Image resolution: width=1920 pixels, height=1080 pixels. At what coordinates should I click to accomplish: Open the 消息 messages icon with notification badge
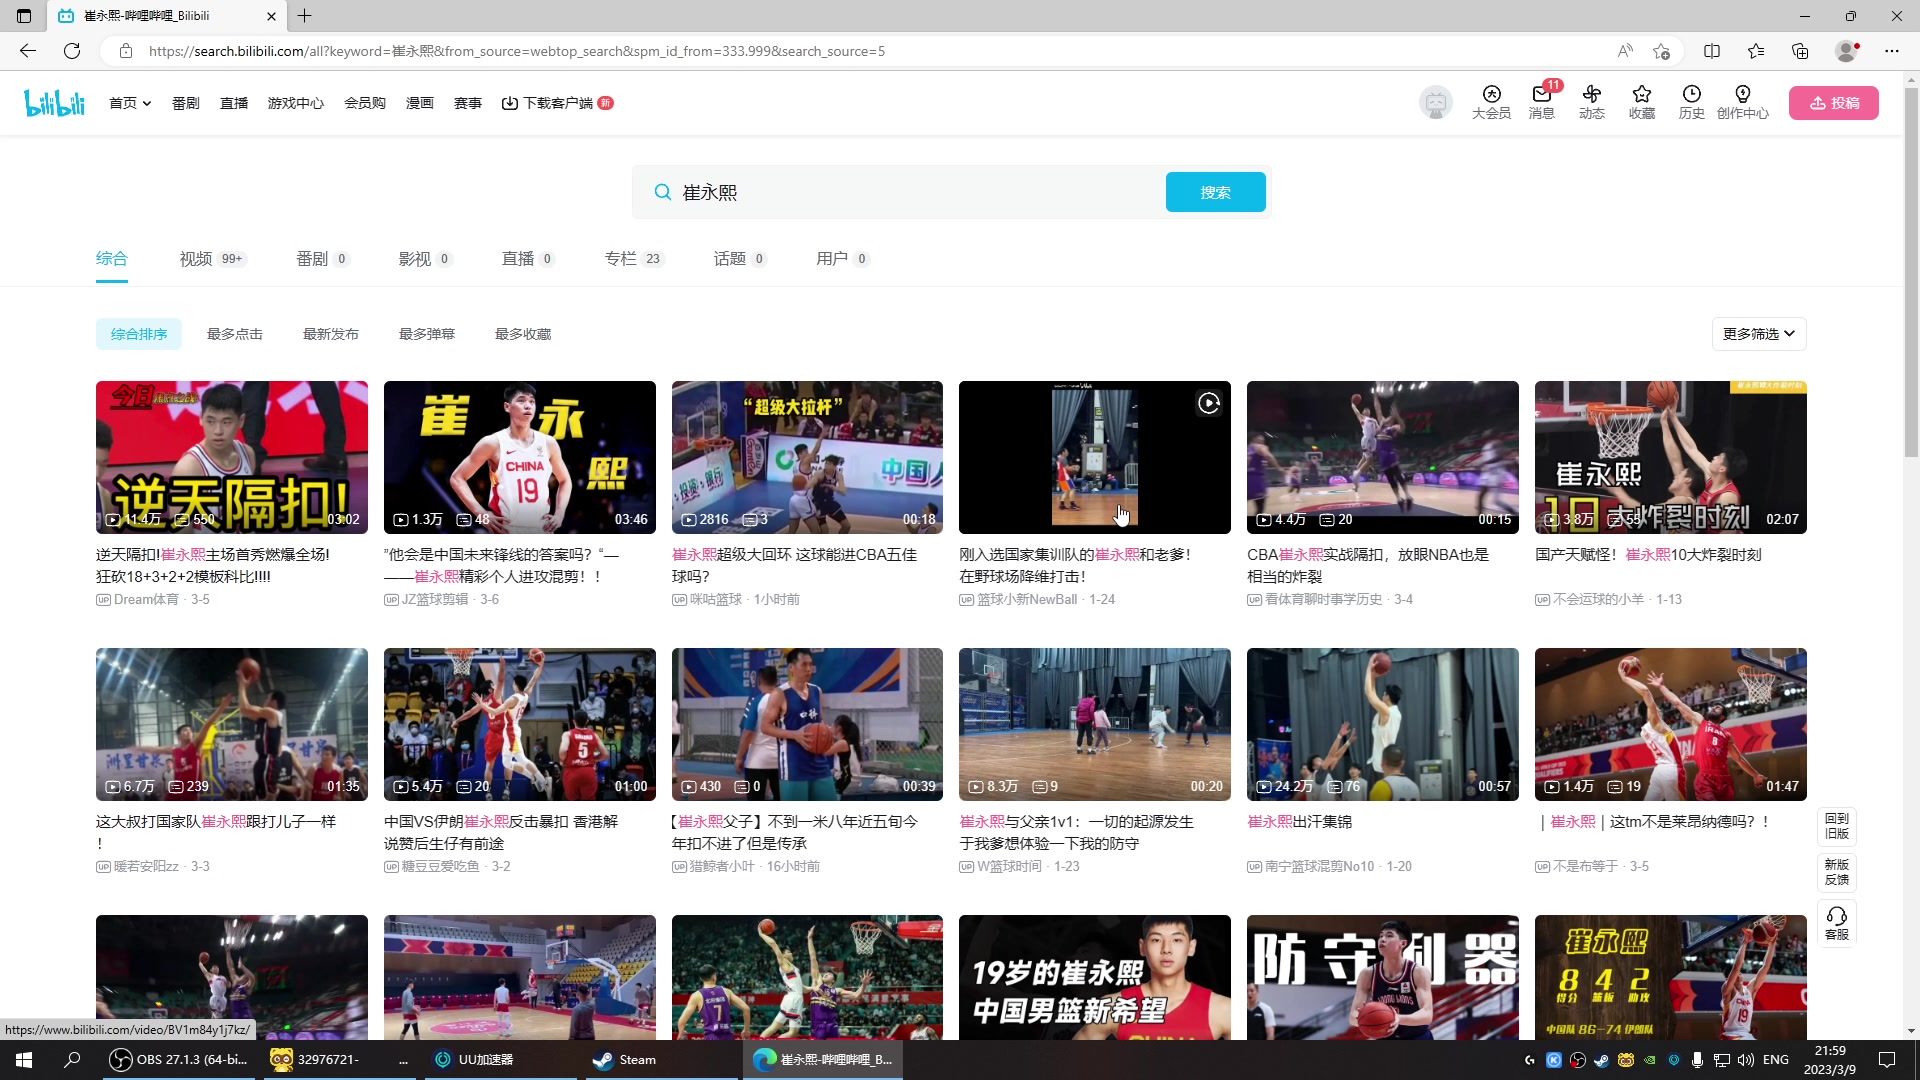[x=1540, y=103]
